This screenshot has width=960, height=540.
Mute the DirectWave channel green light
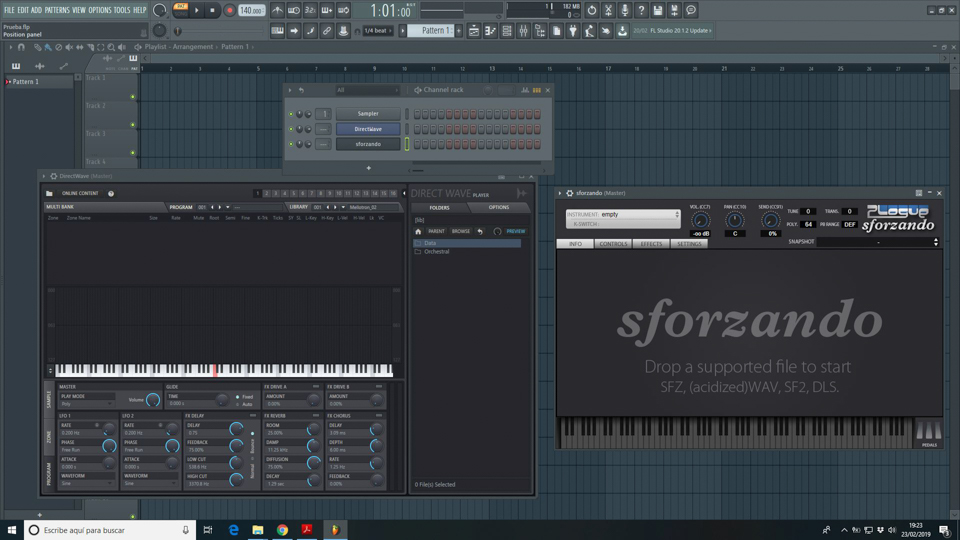(x=291, y=129)
